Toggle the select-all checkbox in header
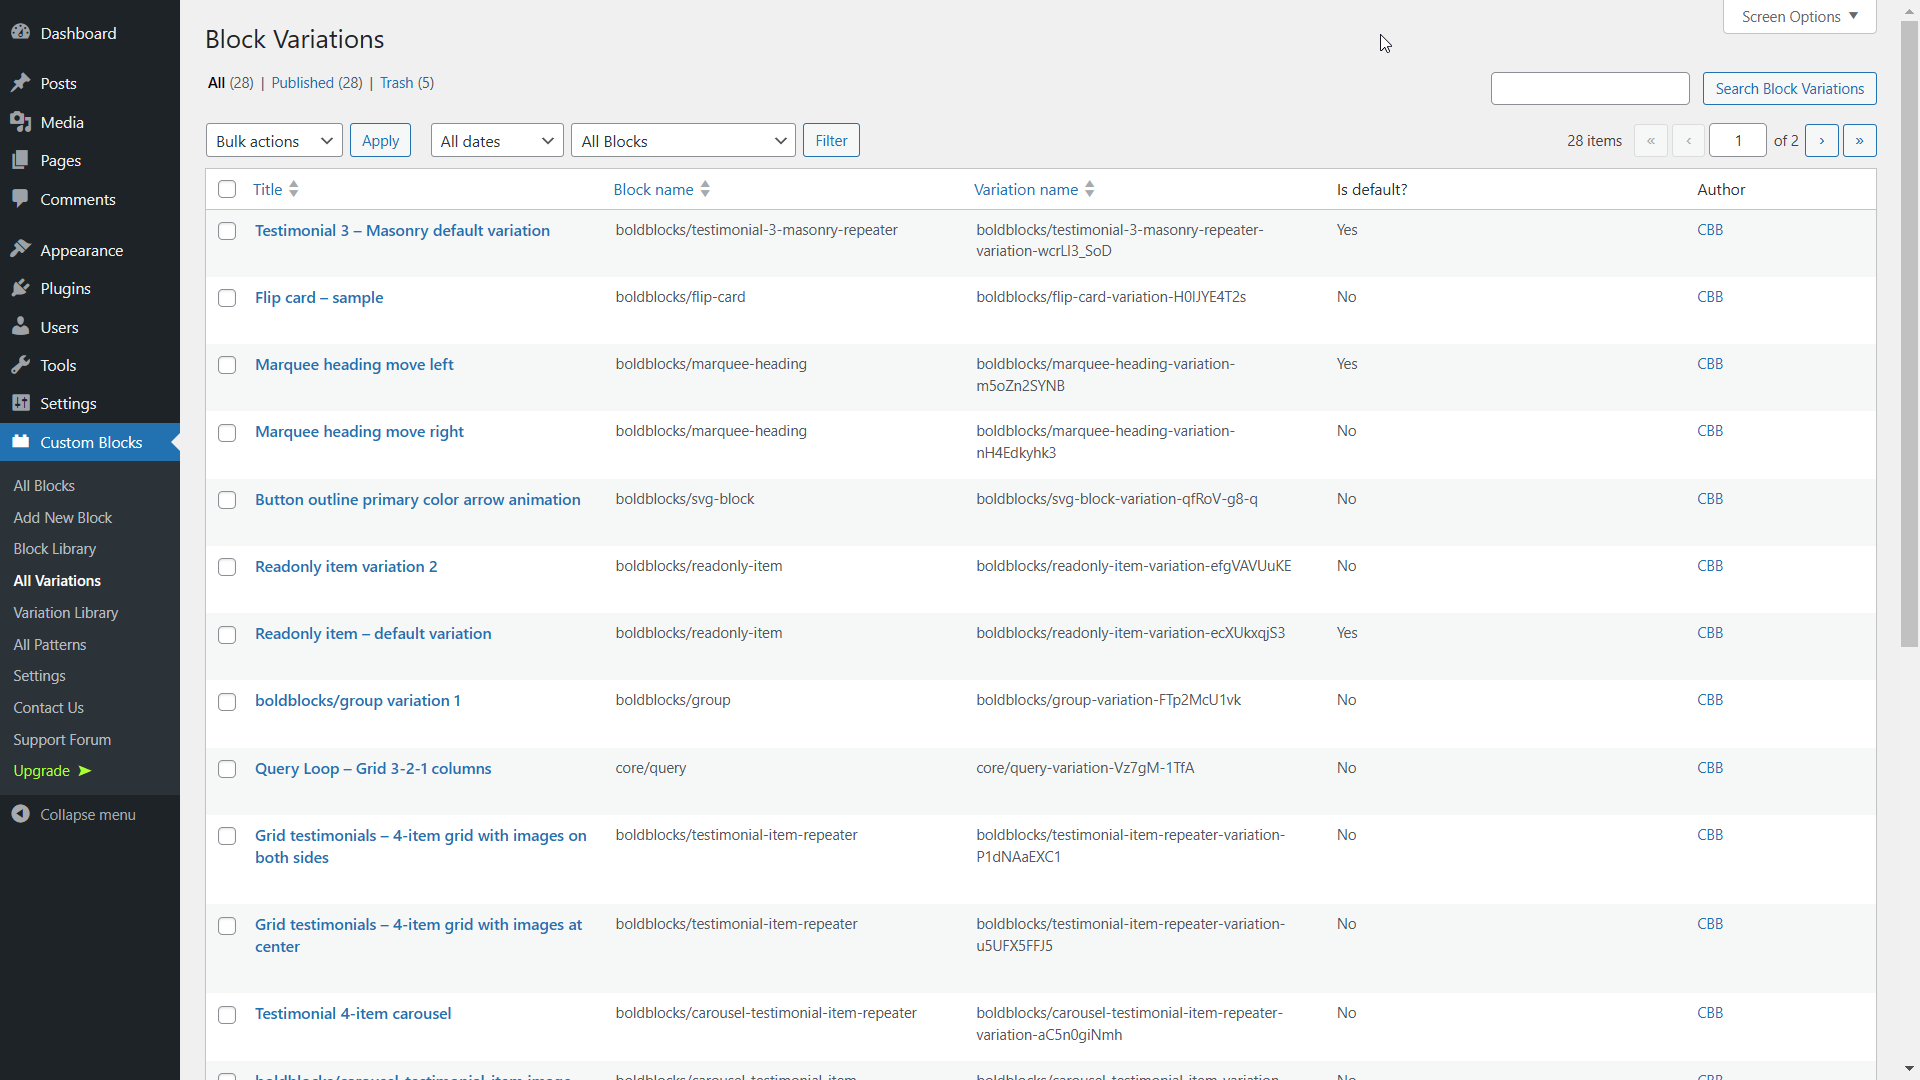 coord(227,189)
